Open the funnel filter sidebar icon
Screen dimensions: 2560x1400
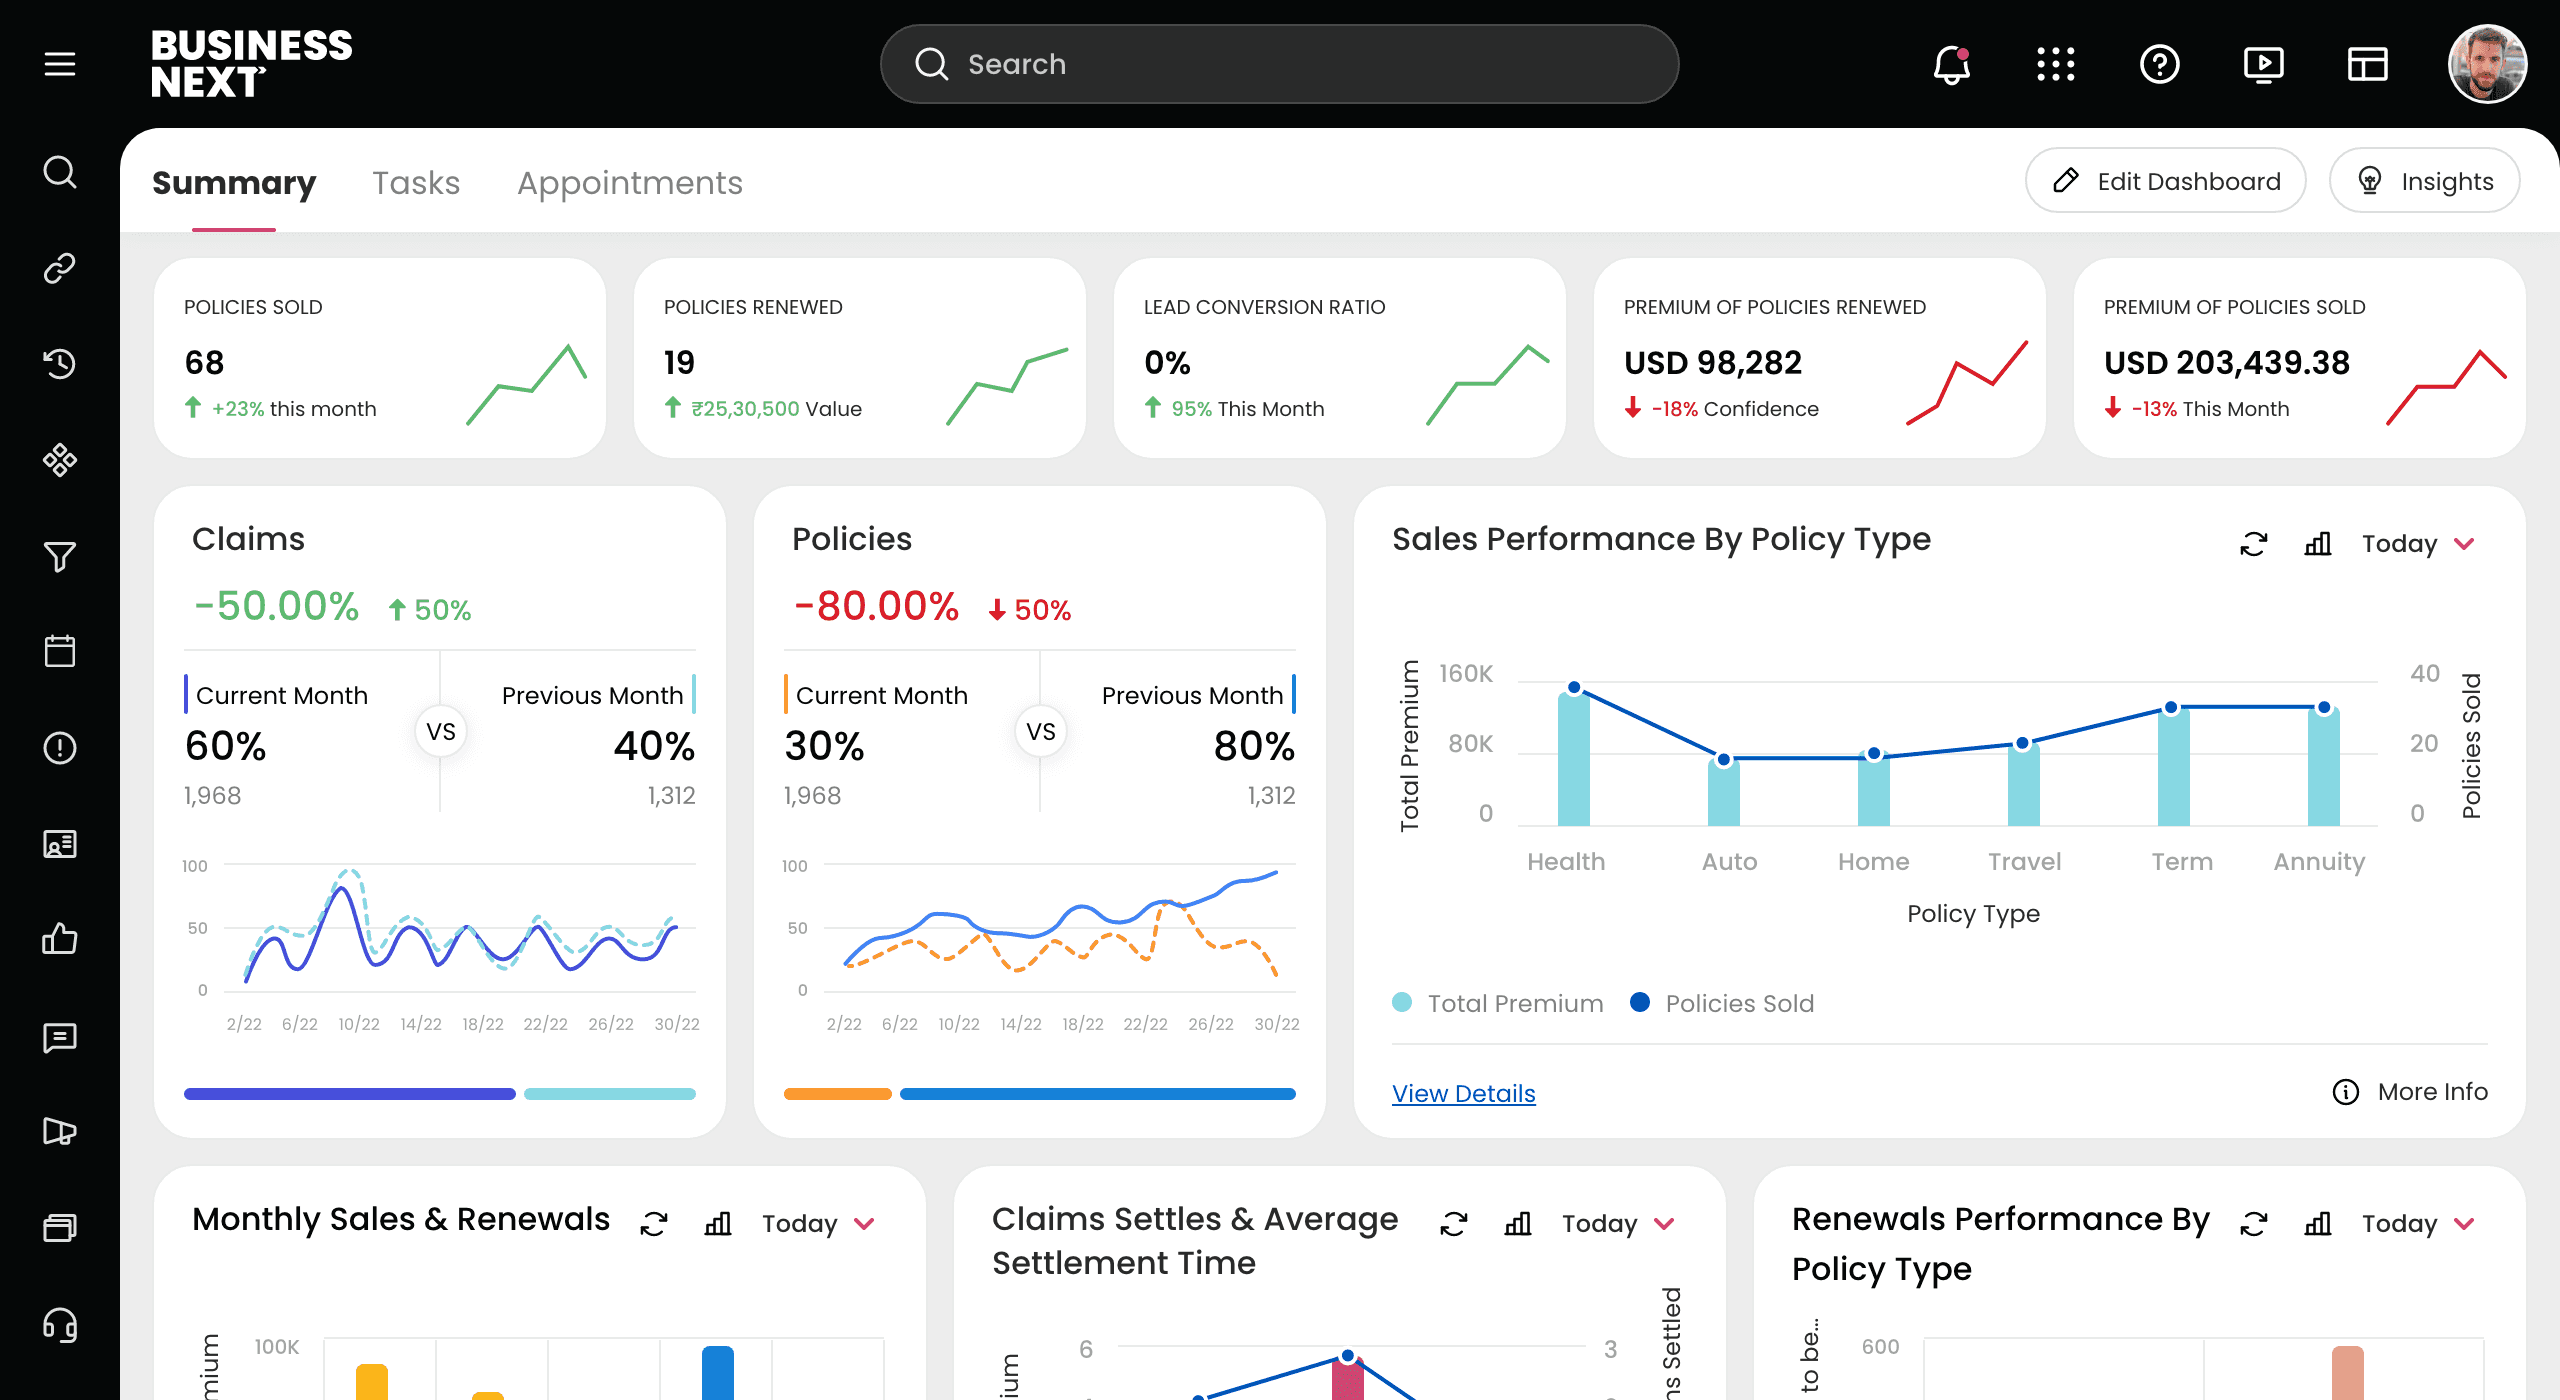tap(60, 556)
